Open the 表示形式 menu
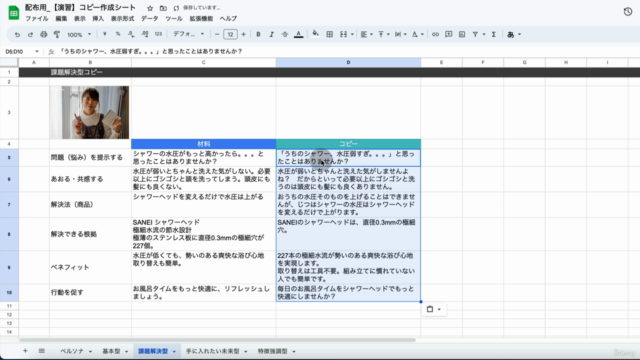The image size is (640, 360). click(x=122, y=19)
